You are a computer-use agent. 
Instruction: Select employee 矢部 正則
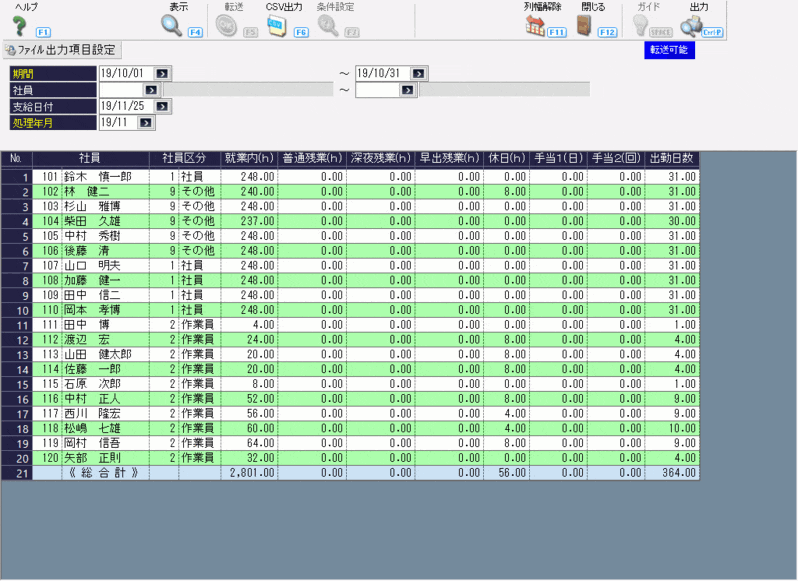92,457
